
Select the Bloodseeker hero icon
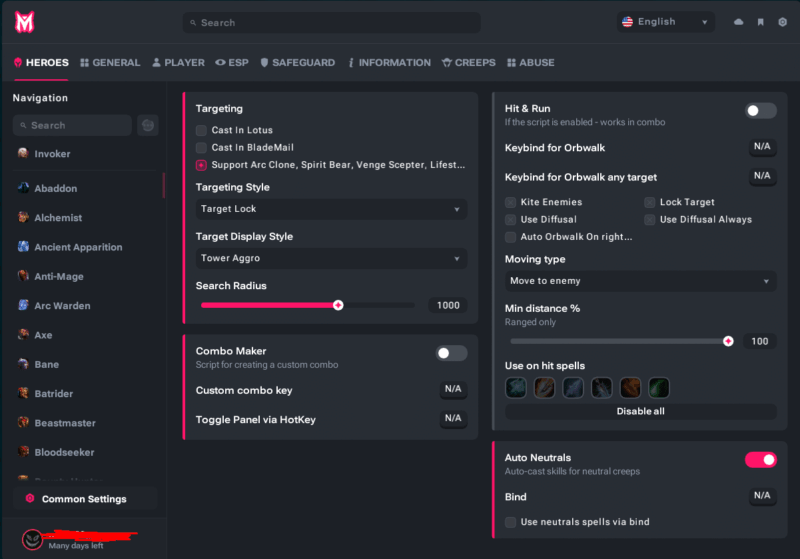(23, 452)
